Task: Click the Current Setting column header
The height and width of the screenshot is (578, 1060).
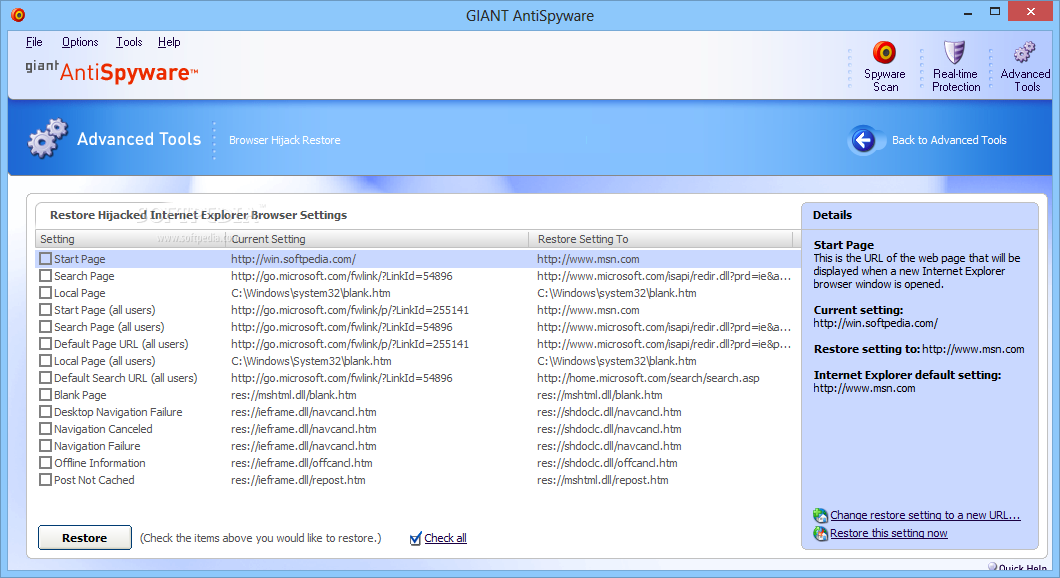Action: [x=377, y=239]
